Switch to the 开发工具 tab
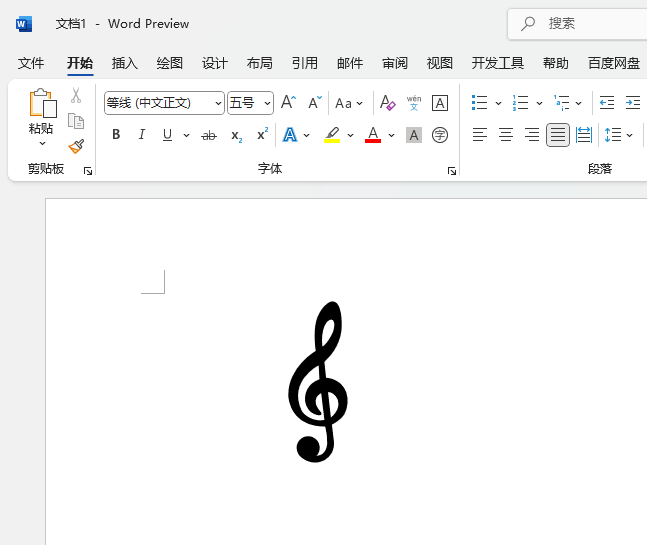The height and width of the screenshot is (545, 647). [x=498, y=63]
